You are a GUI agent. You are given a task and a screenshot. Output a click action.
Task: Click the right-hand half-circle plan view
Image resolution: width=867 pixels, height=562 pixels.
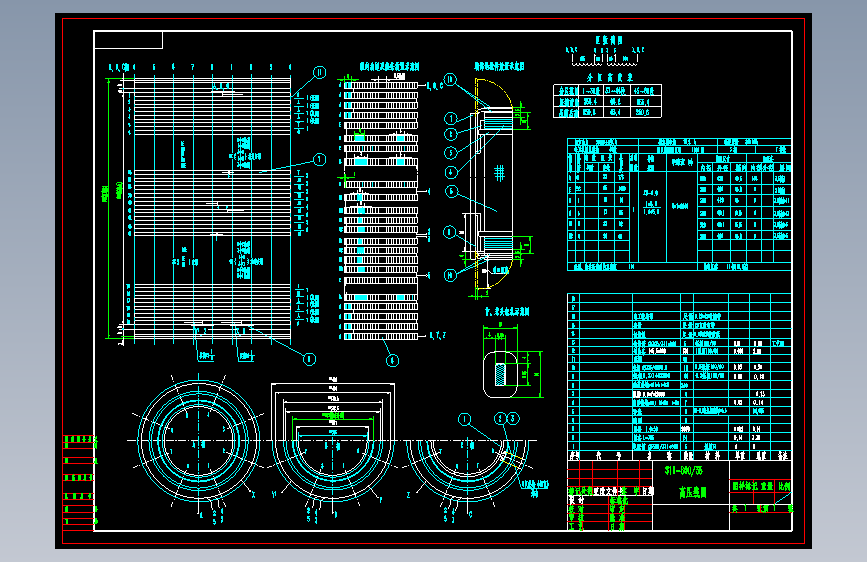(x=468, y=470)
